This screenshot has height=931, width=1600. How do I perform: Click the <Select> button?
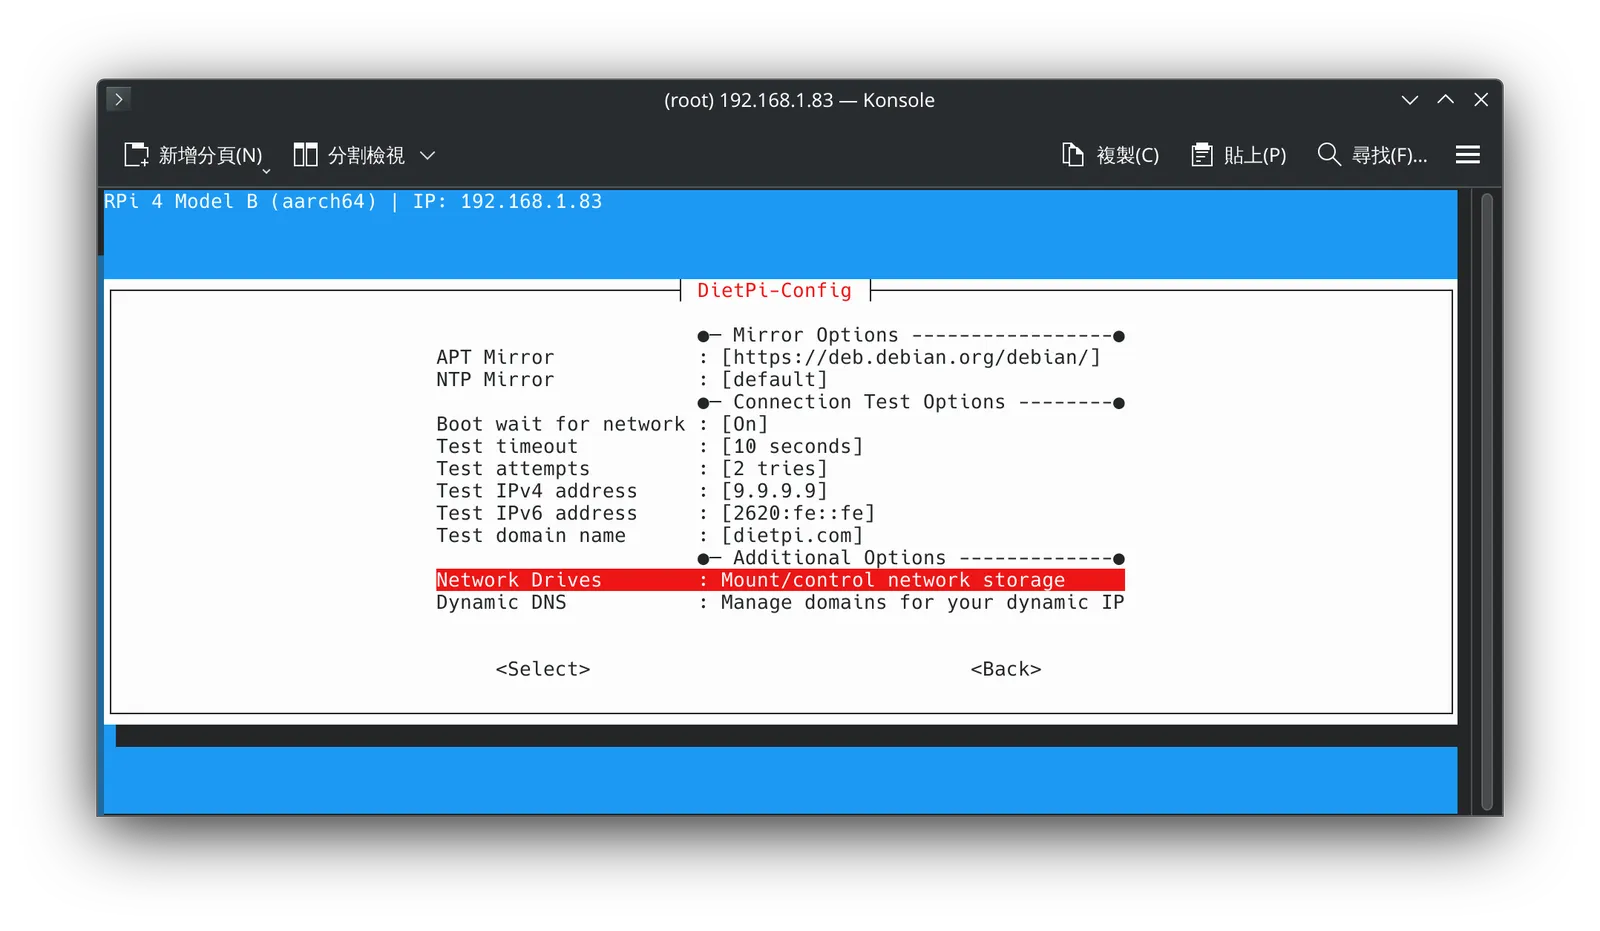543,669
